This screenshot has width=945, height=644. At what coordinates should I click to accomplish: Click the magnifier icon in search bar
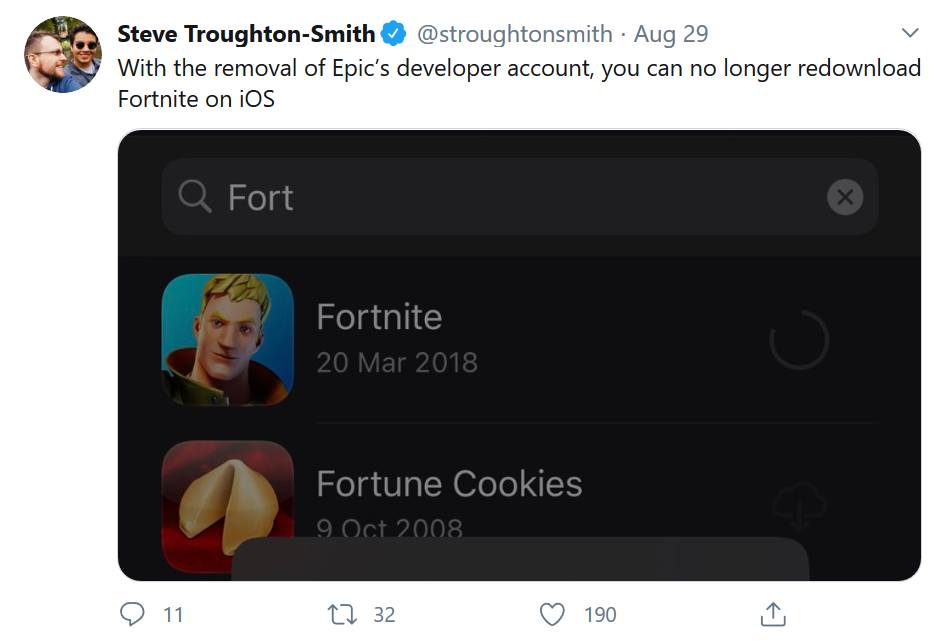[x=195, y=197]
